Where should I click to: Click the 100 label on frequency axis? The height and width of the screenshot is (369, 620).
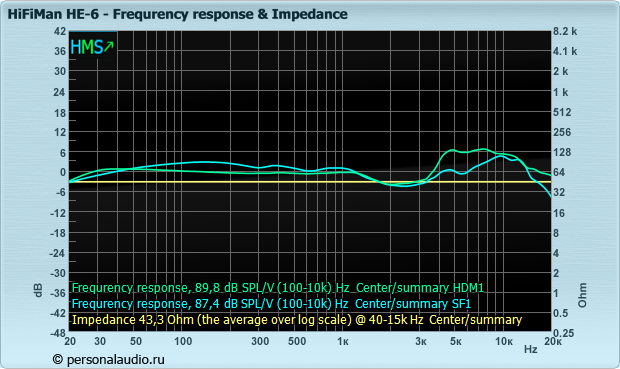click(183, 341)
